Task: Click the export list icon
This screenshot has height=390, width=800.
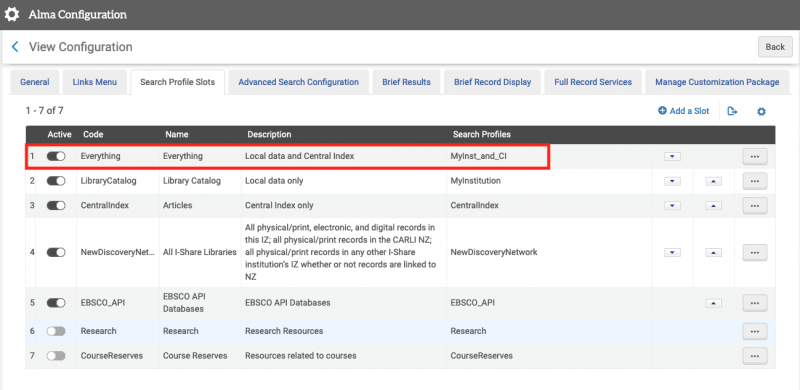Action: coord(732,111)
